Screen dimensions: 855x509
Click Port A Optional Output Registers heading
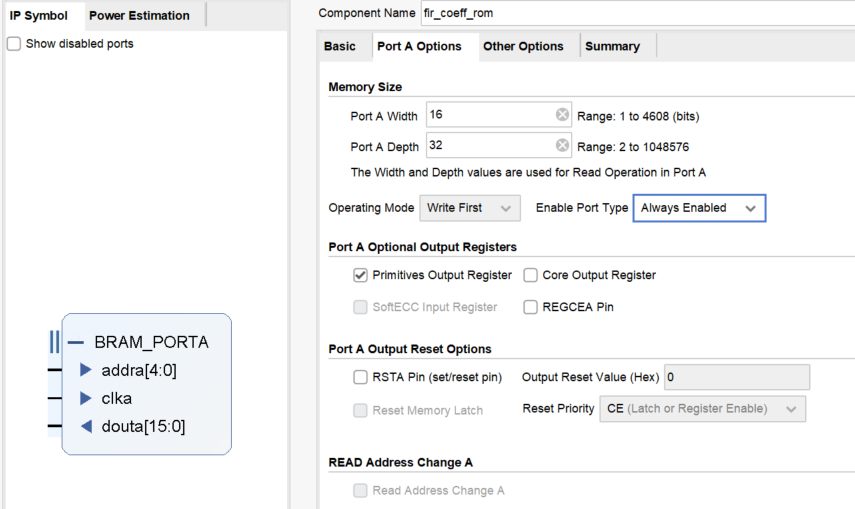(x=423, y=247)
